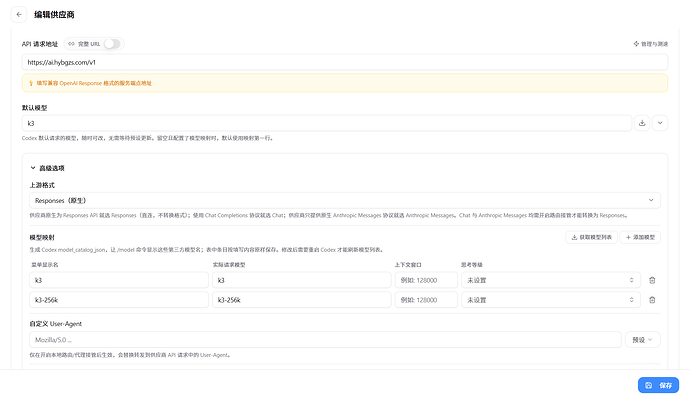This screenshot has width=690, height=400.
Task: Click the 添加模型 button
Action: [x=640, y=237]
